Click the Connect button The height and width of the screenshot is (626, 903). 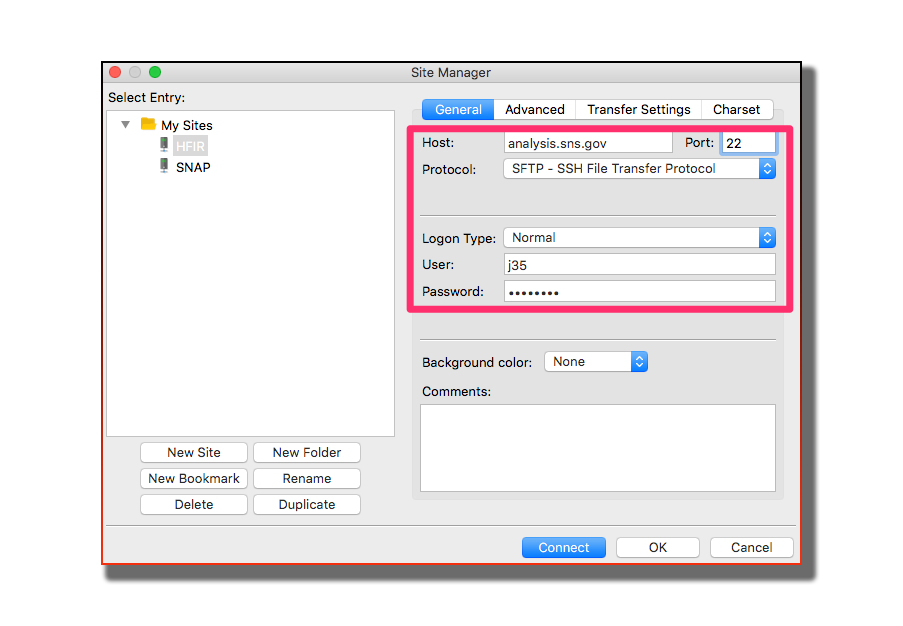[563, 547]
